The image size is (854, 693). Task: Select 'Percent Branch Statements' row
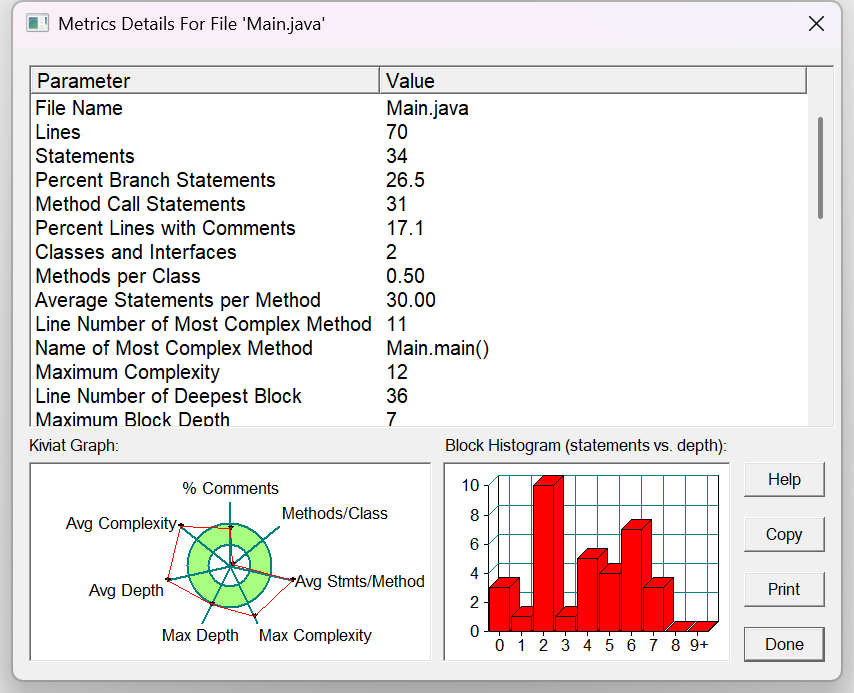pyautogui.click(x=418, y=180)
